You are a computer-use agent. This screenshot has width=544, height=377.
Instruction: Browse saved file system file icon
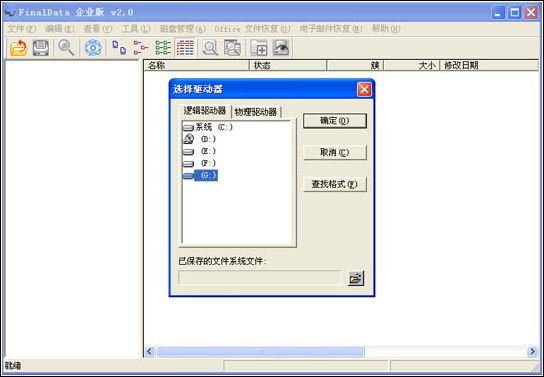tap(356, 278)
